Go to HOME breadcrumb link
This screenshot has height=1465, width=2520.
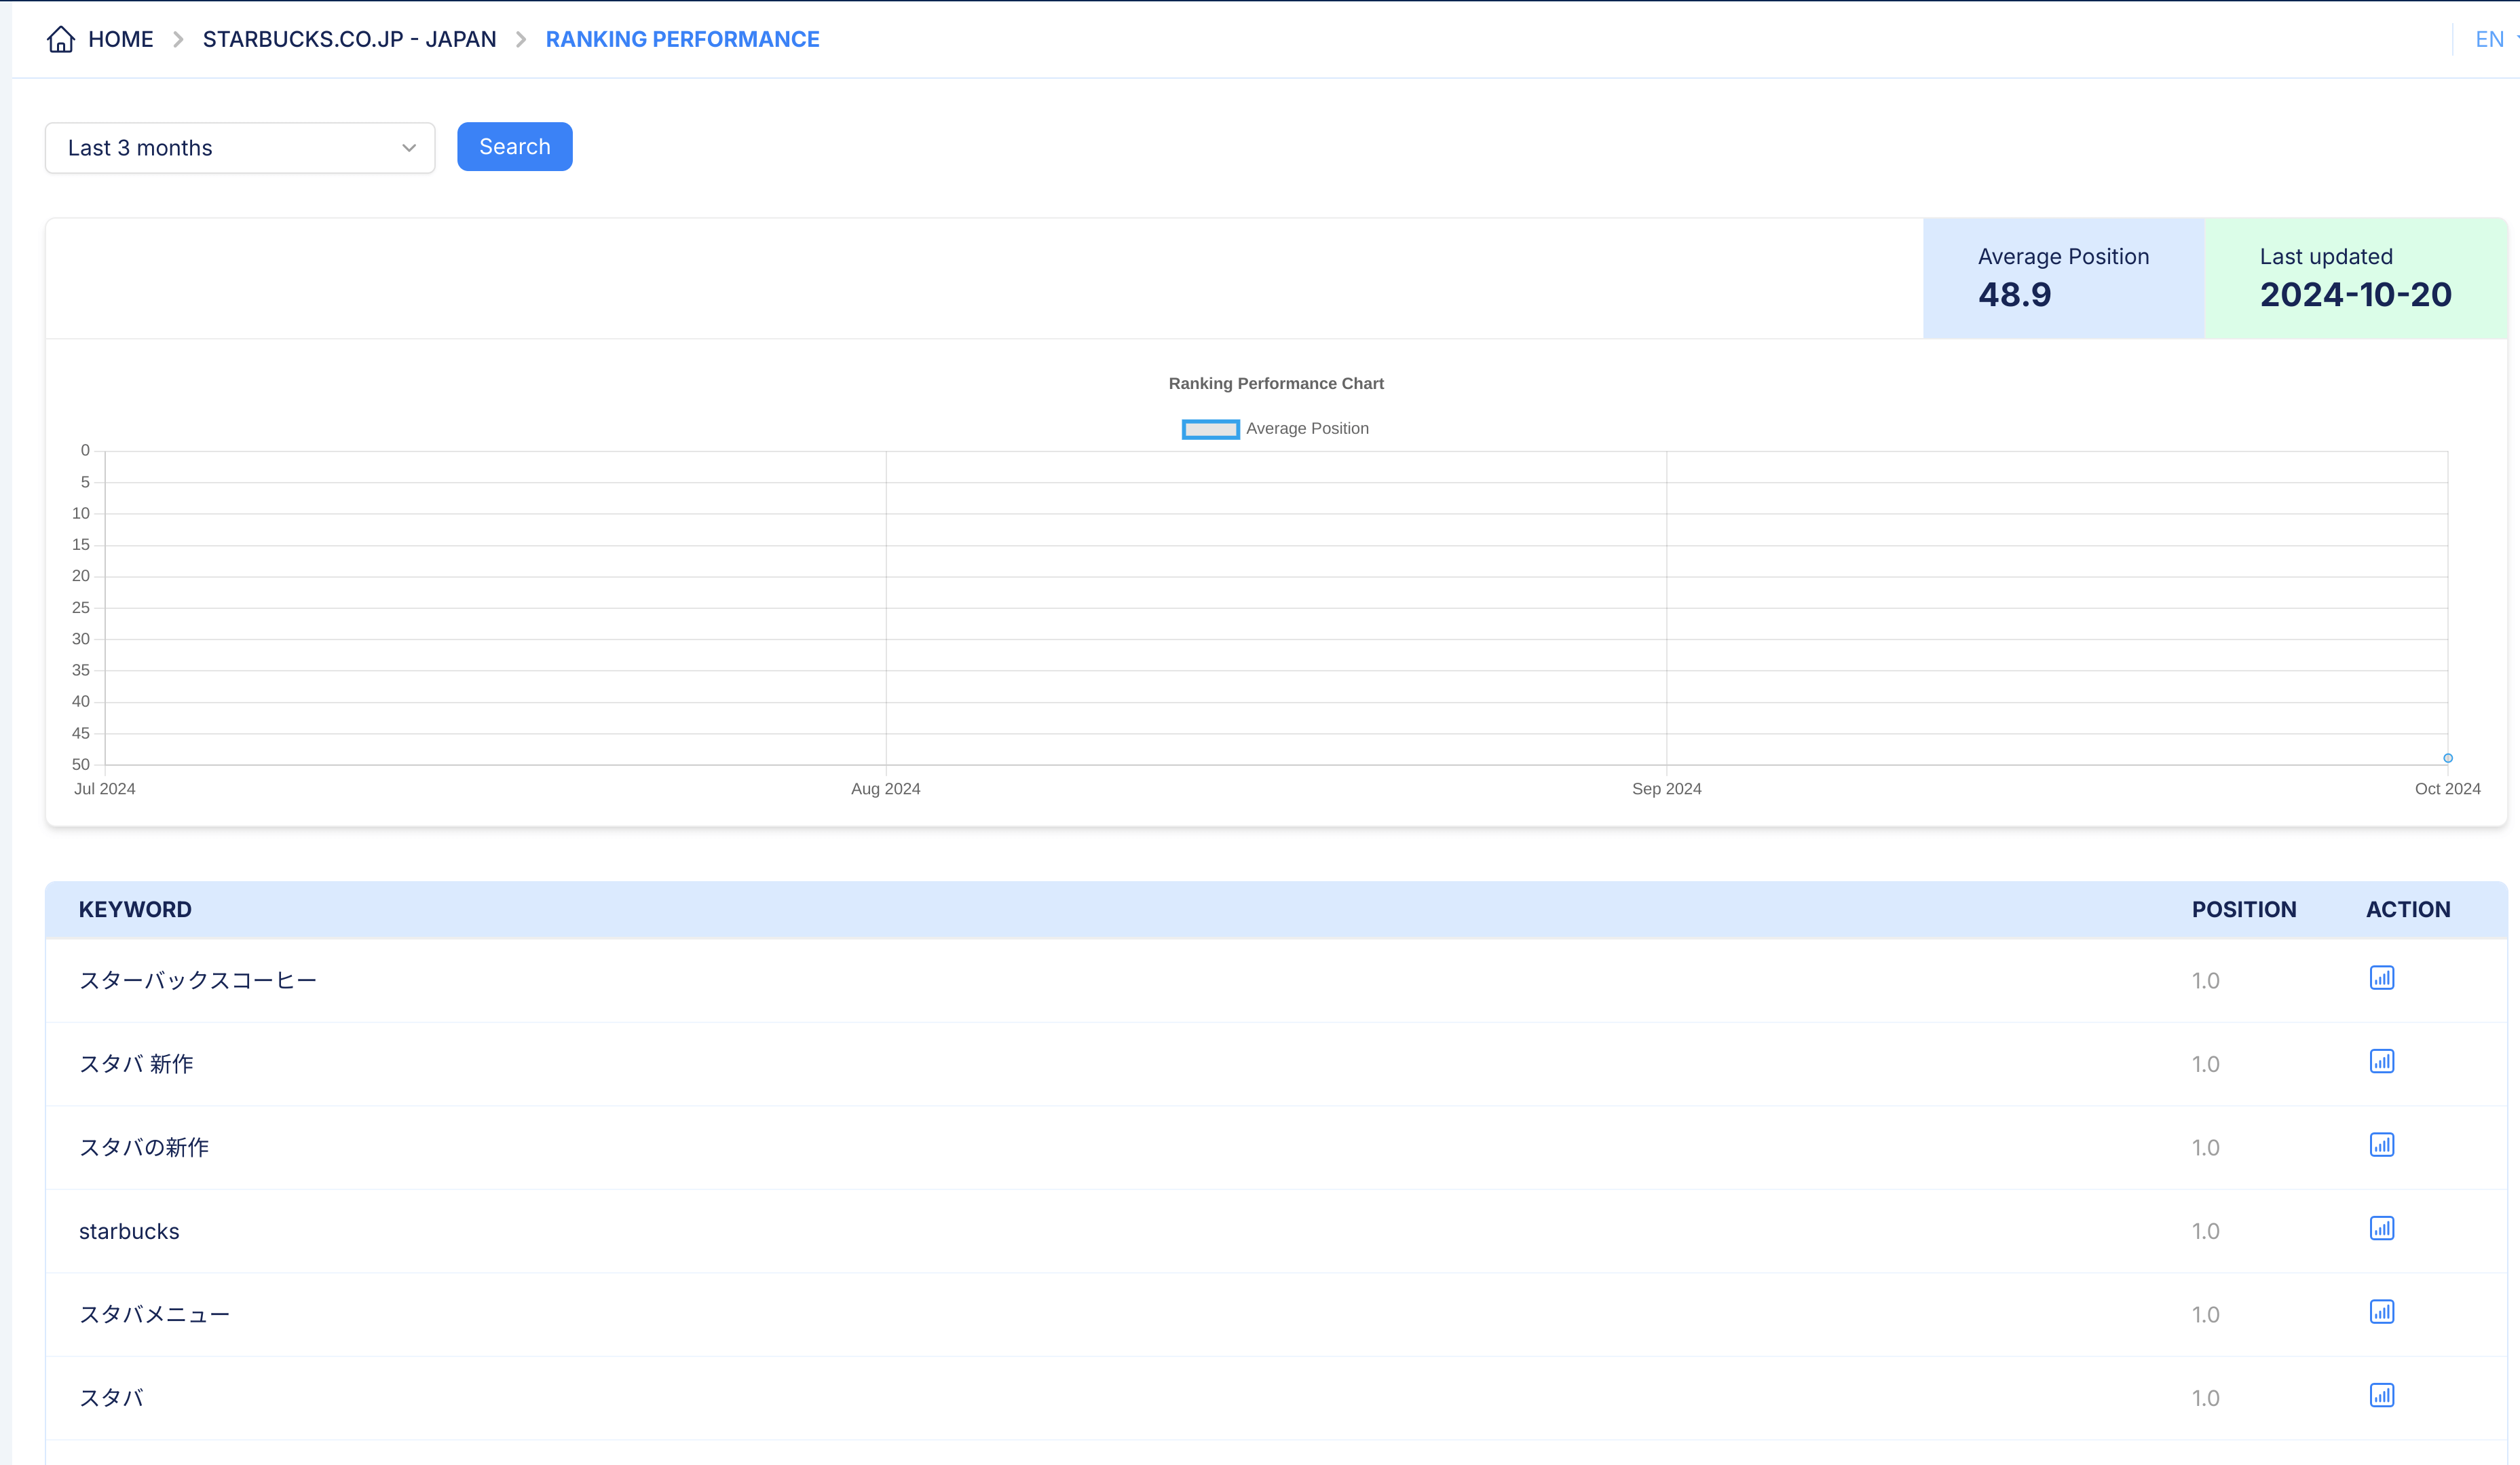coord(120,39)
